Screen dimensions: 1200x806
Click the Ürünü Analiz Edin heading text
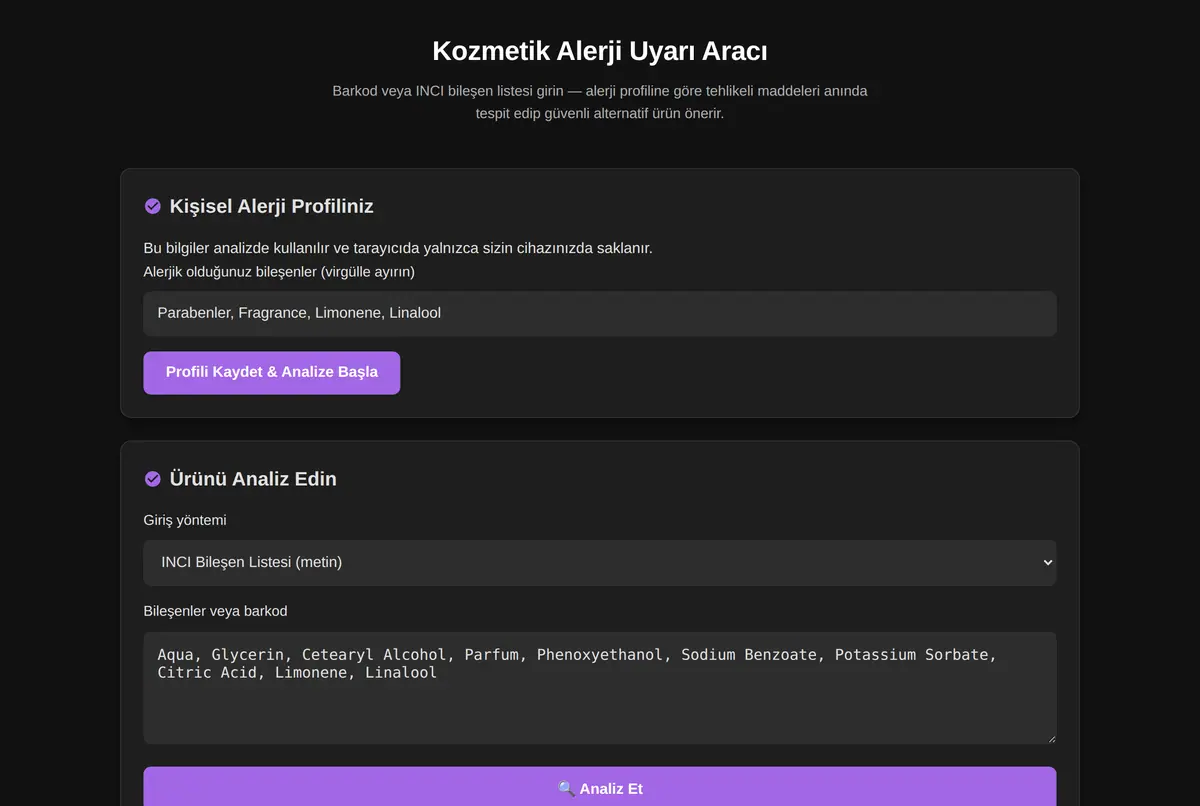click(x=253, y=479)
